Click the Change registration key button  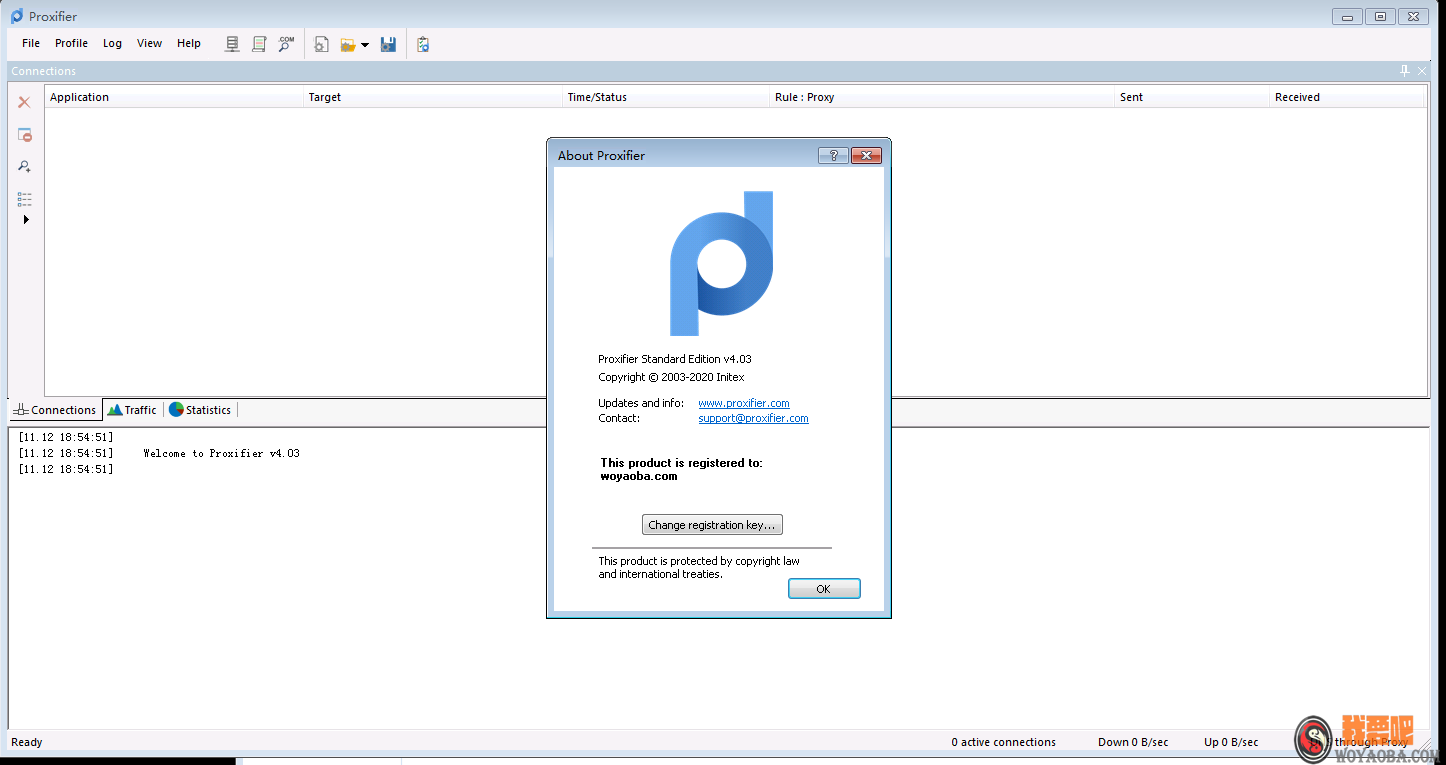(712, 525)
